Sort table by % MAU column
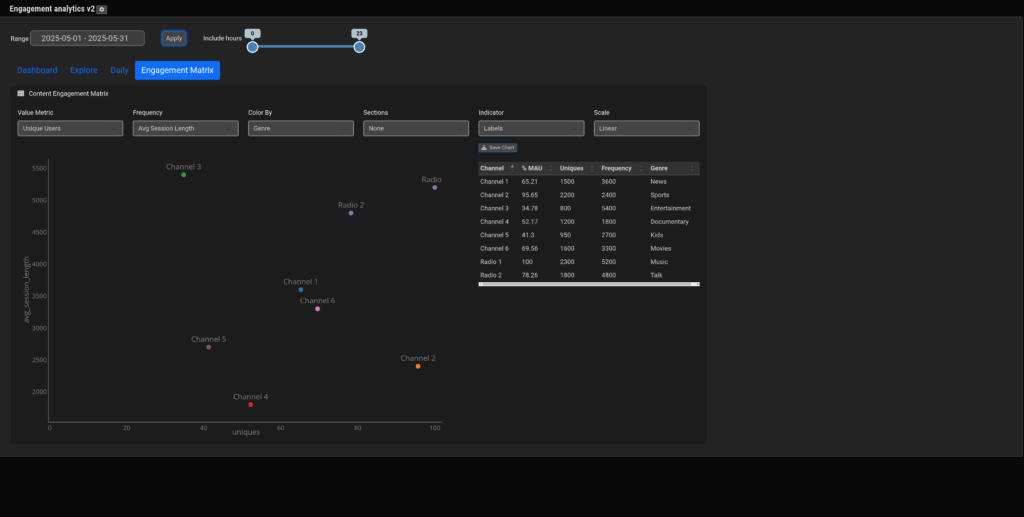The width and height of the screenshot is (1024, 517). (551, 168)
